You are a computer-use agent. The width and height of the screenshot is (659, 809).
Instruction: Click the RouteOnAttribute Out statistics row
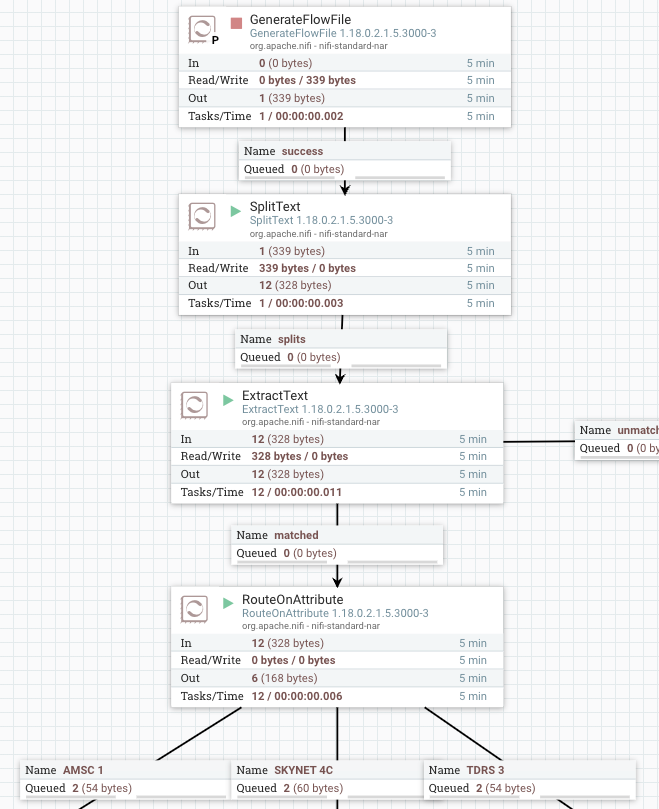click(337, 678)
